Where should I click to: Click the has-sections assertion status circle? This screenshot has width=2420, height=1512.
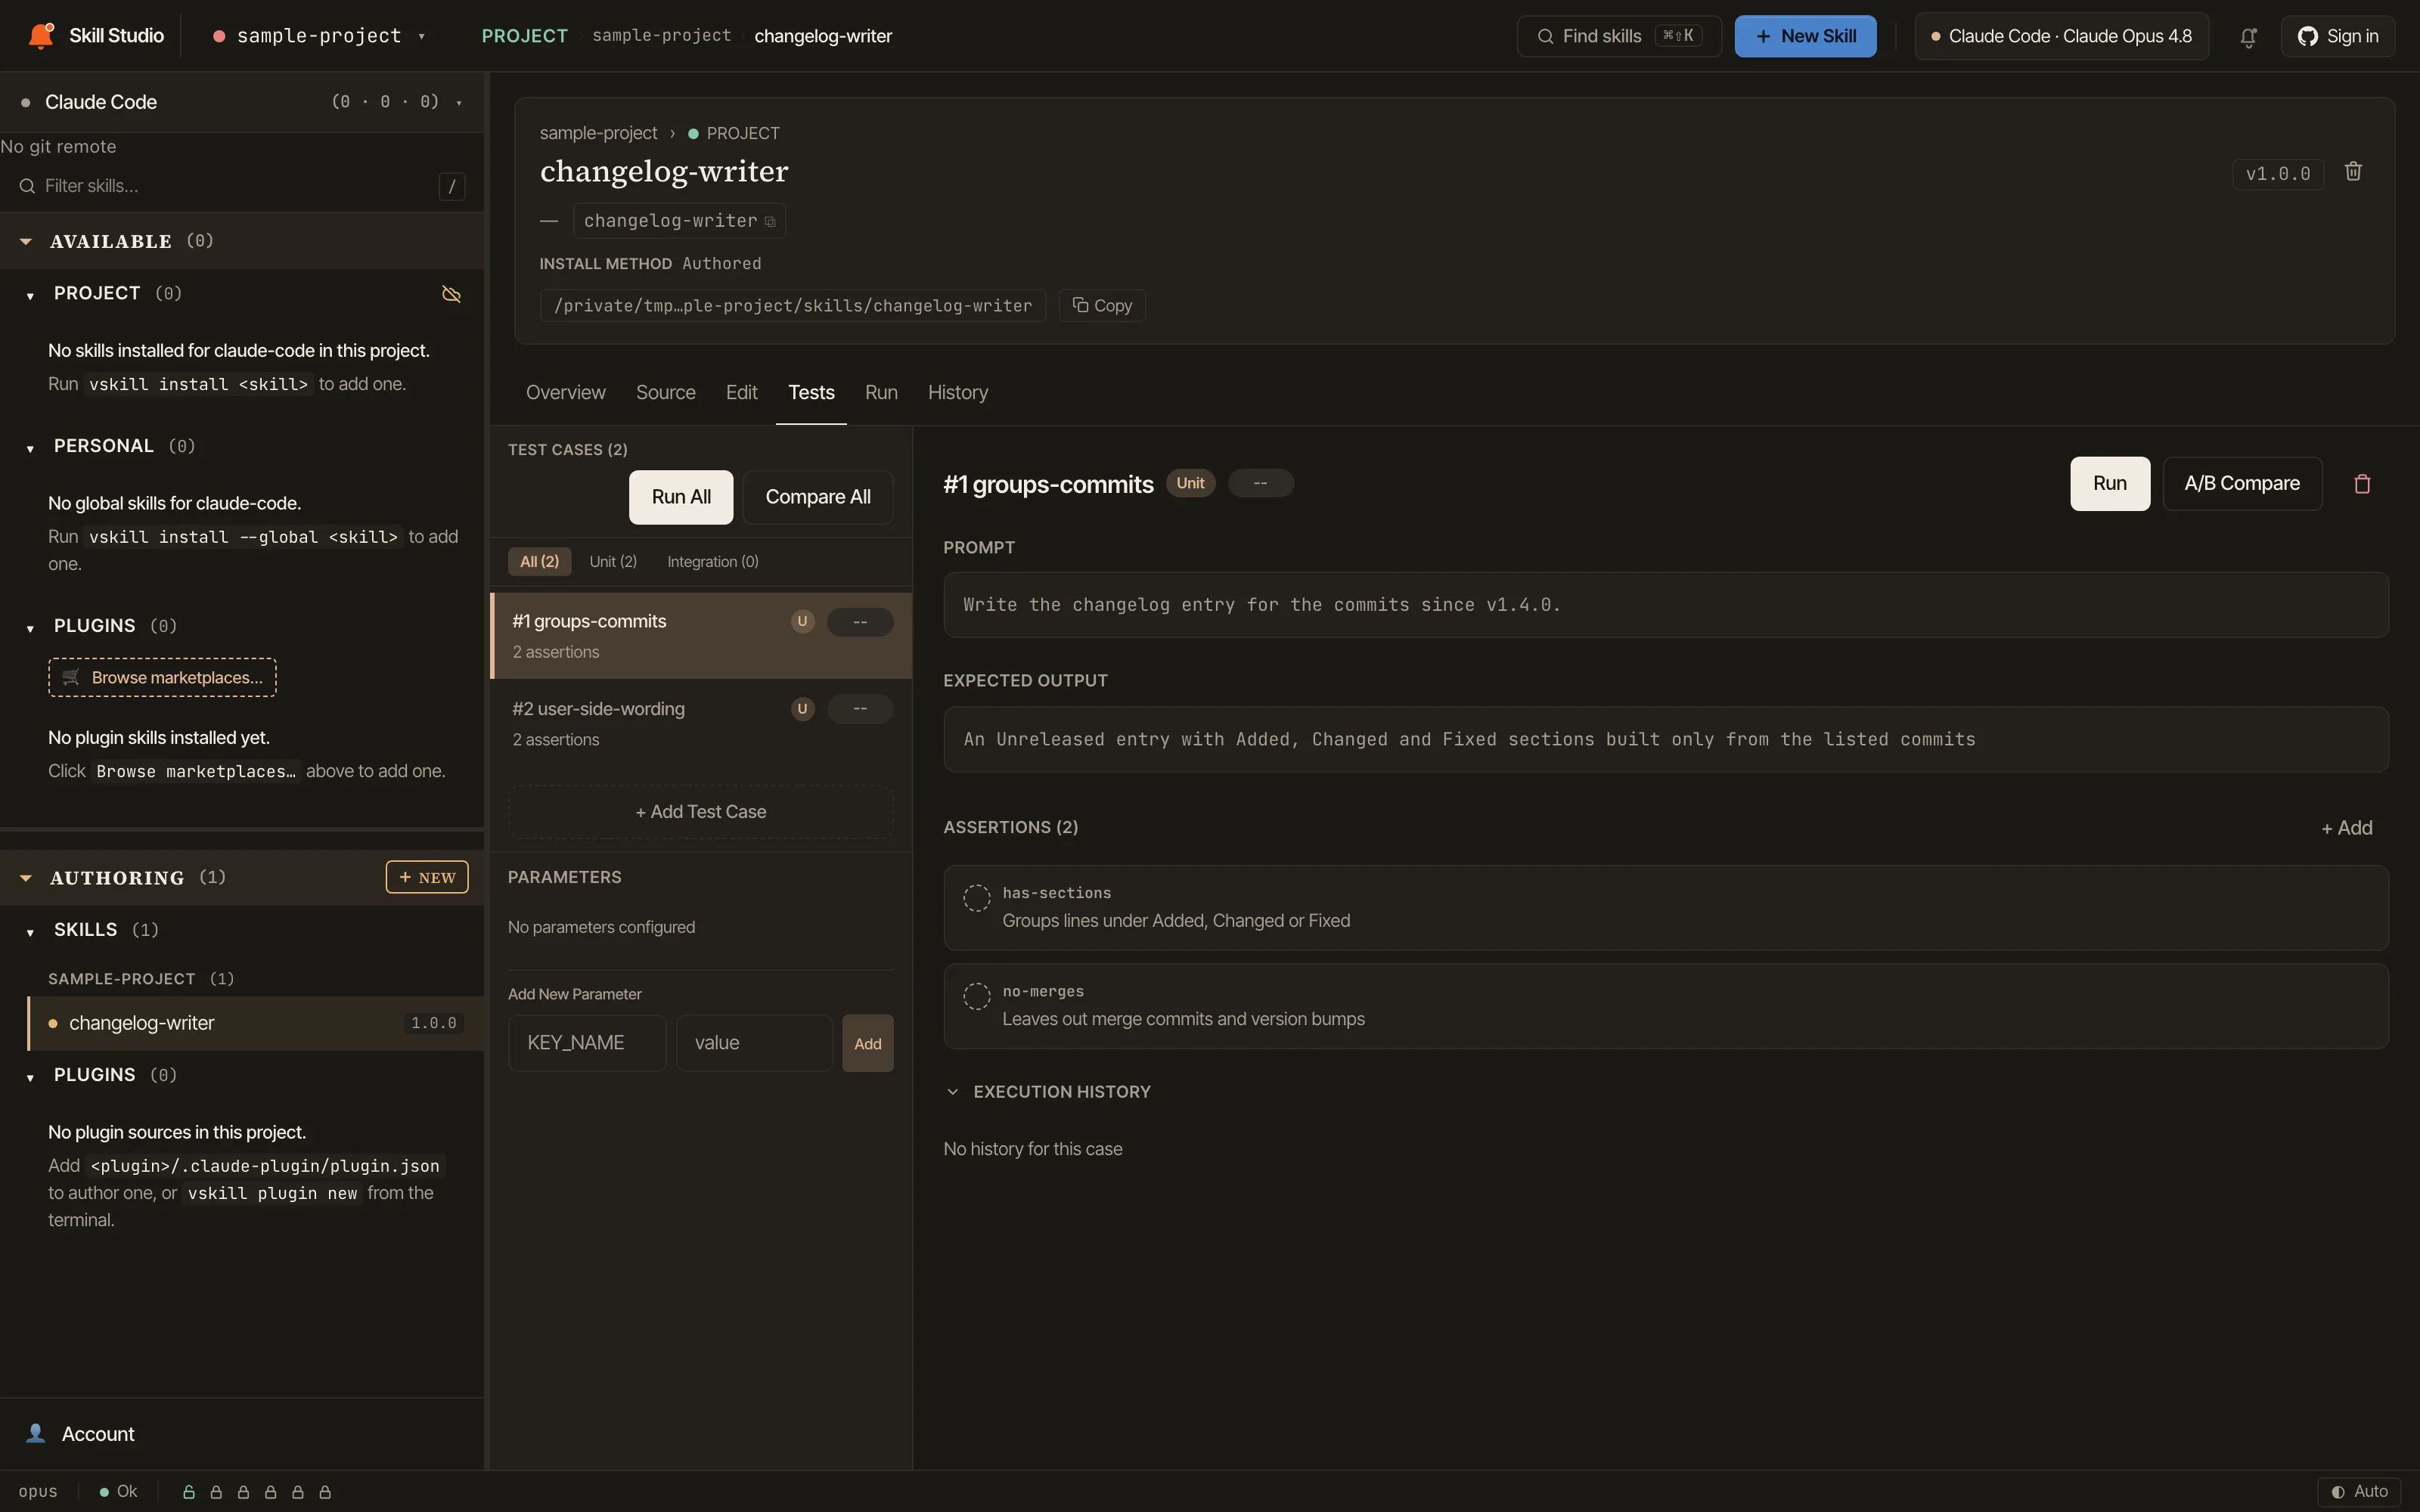coord(977,898)
